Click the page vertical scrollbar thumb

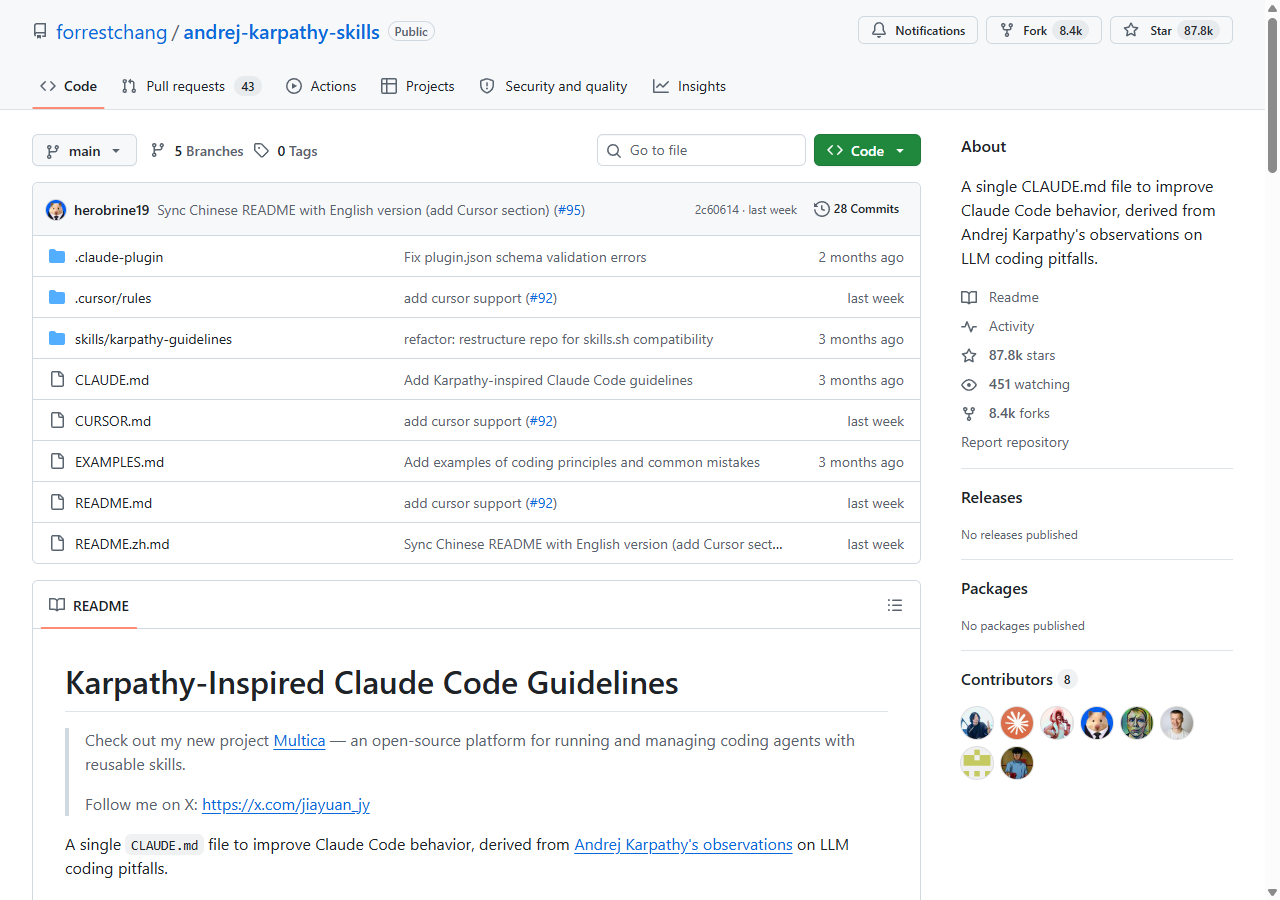(x=1272, y=95)
